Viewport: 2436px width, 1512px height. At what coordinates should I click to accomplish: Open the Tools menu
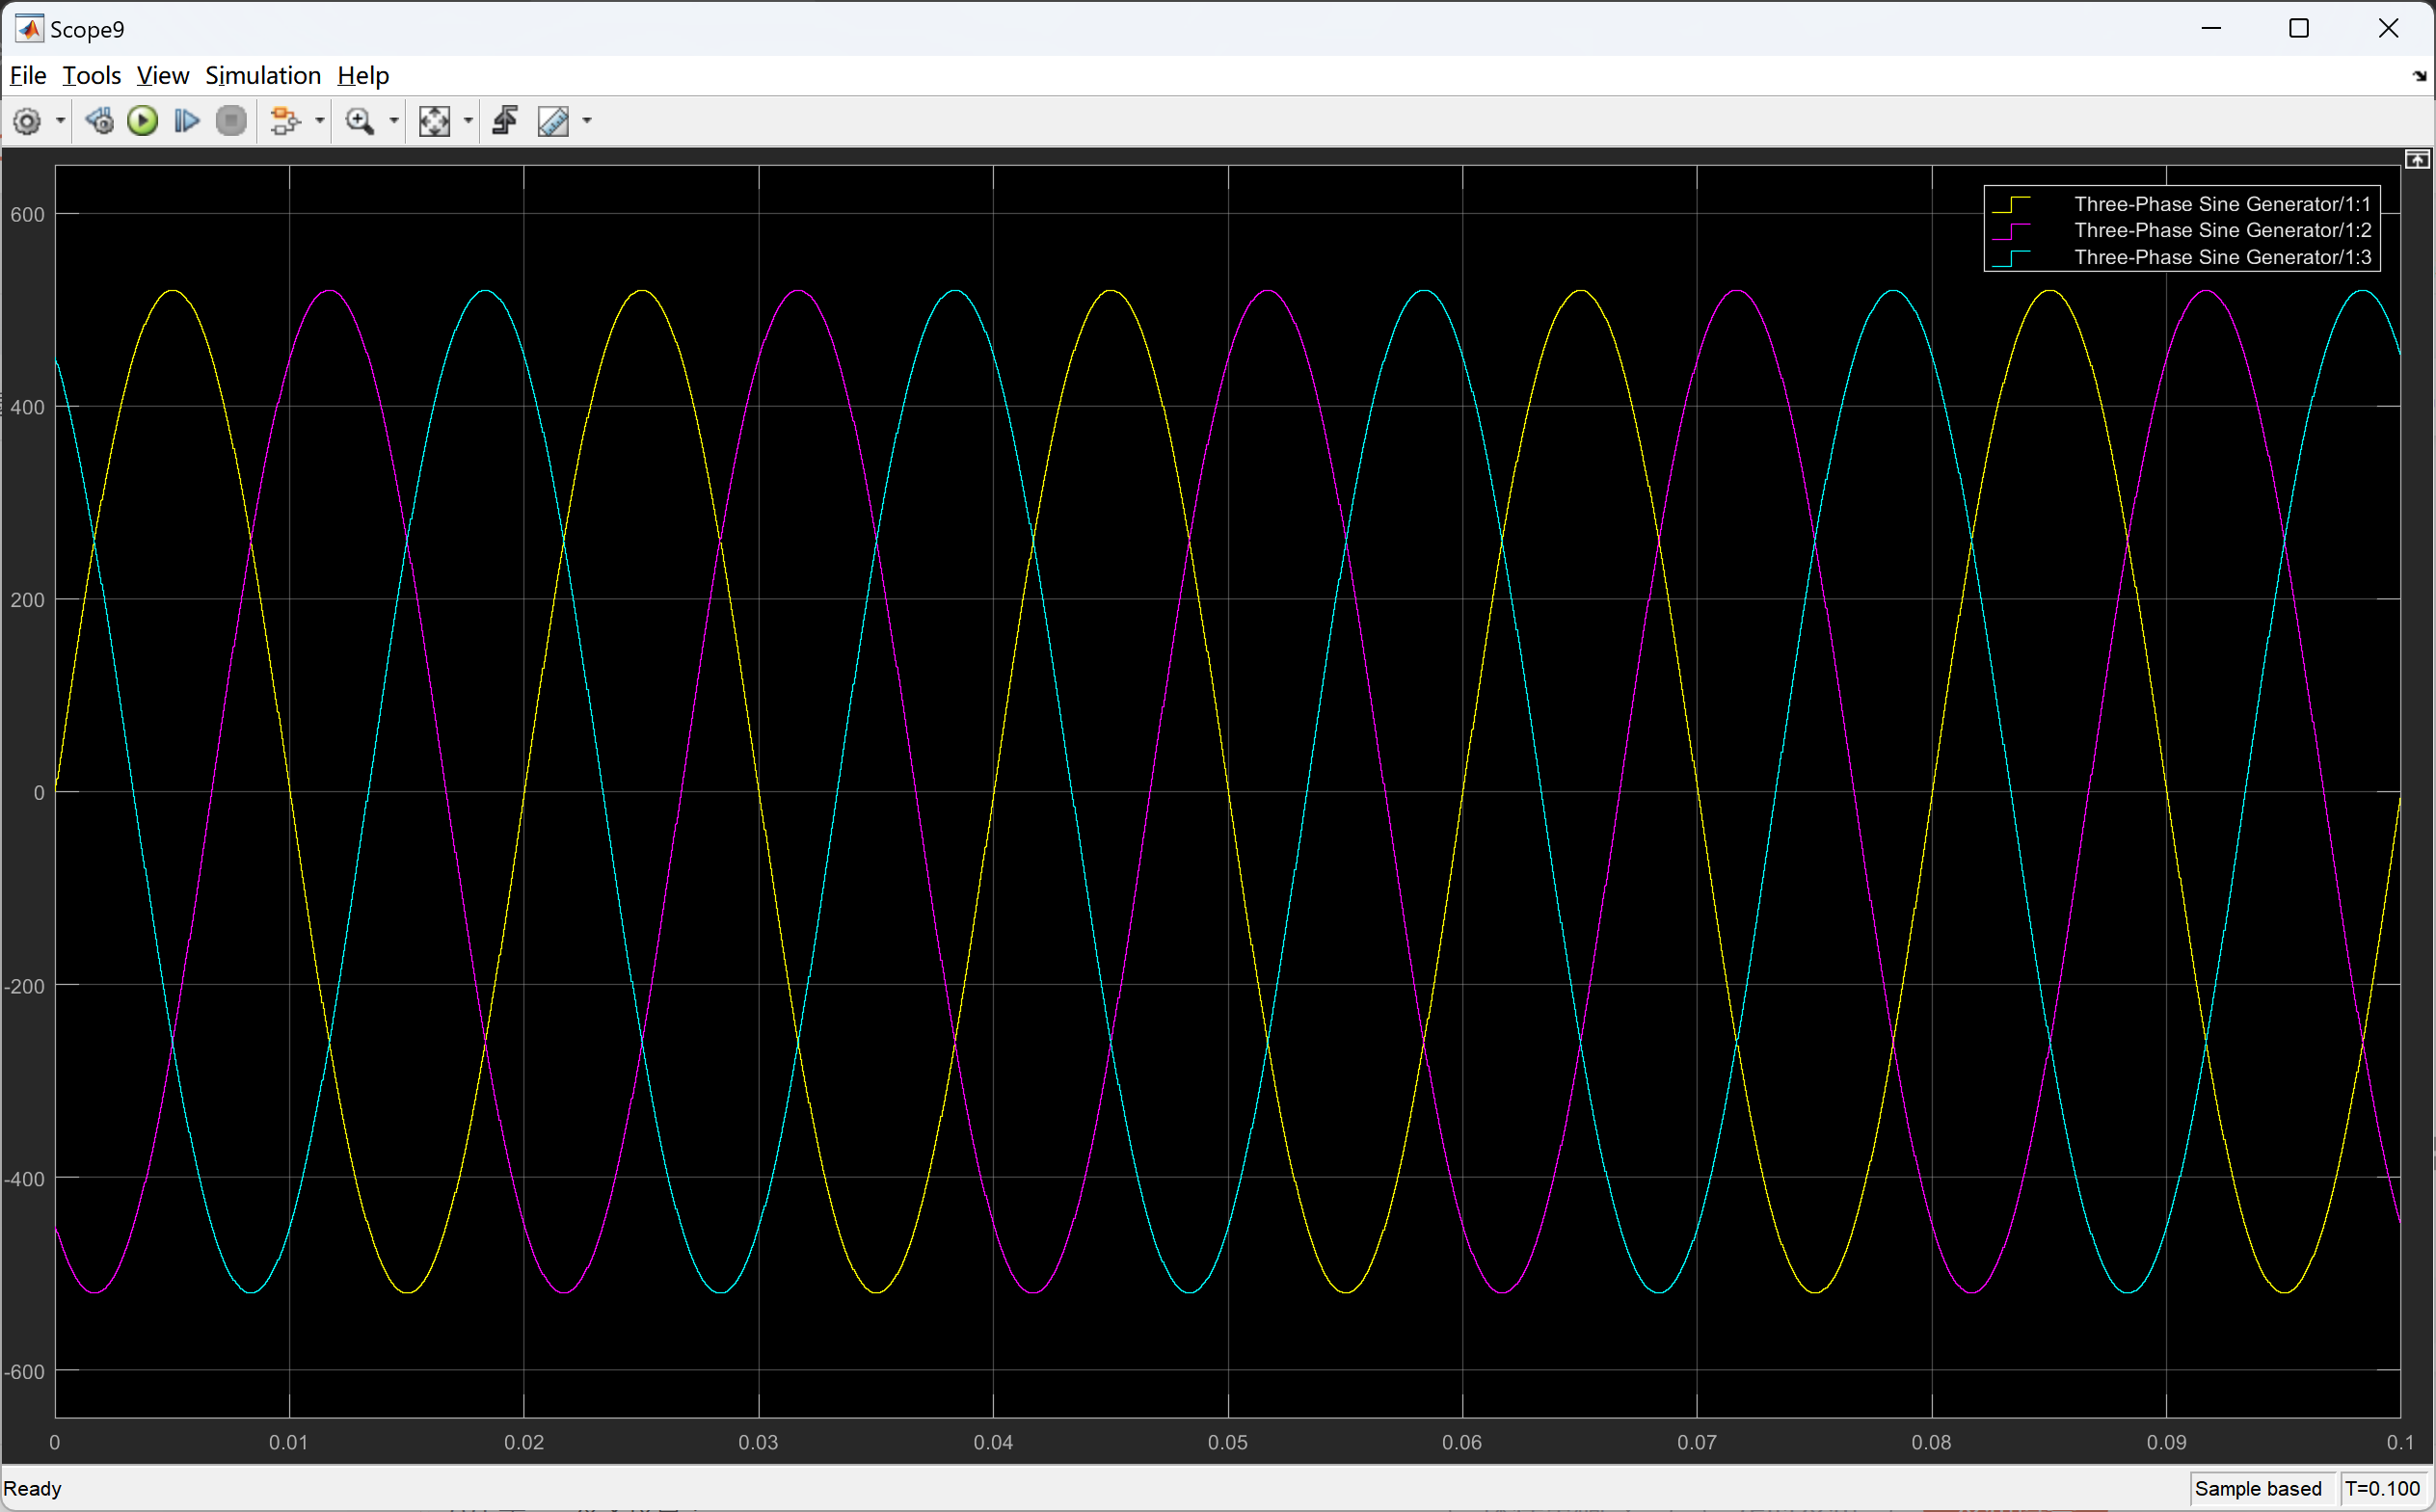[x=91, y=76]
